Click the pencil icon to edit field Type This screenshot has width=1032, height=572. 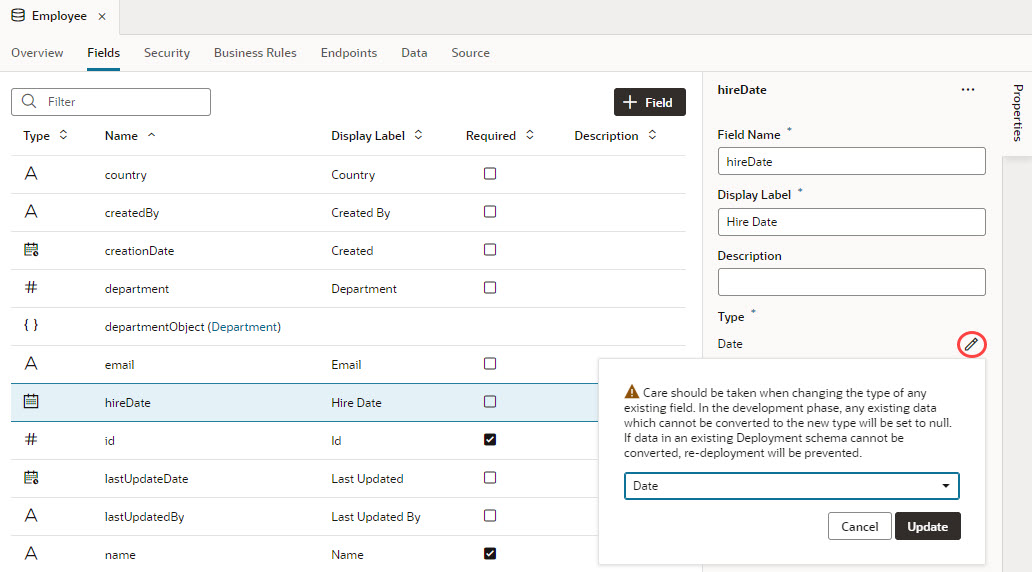(971, 344)
